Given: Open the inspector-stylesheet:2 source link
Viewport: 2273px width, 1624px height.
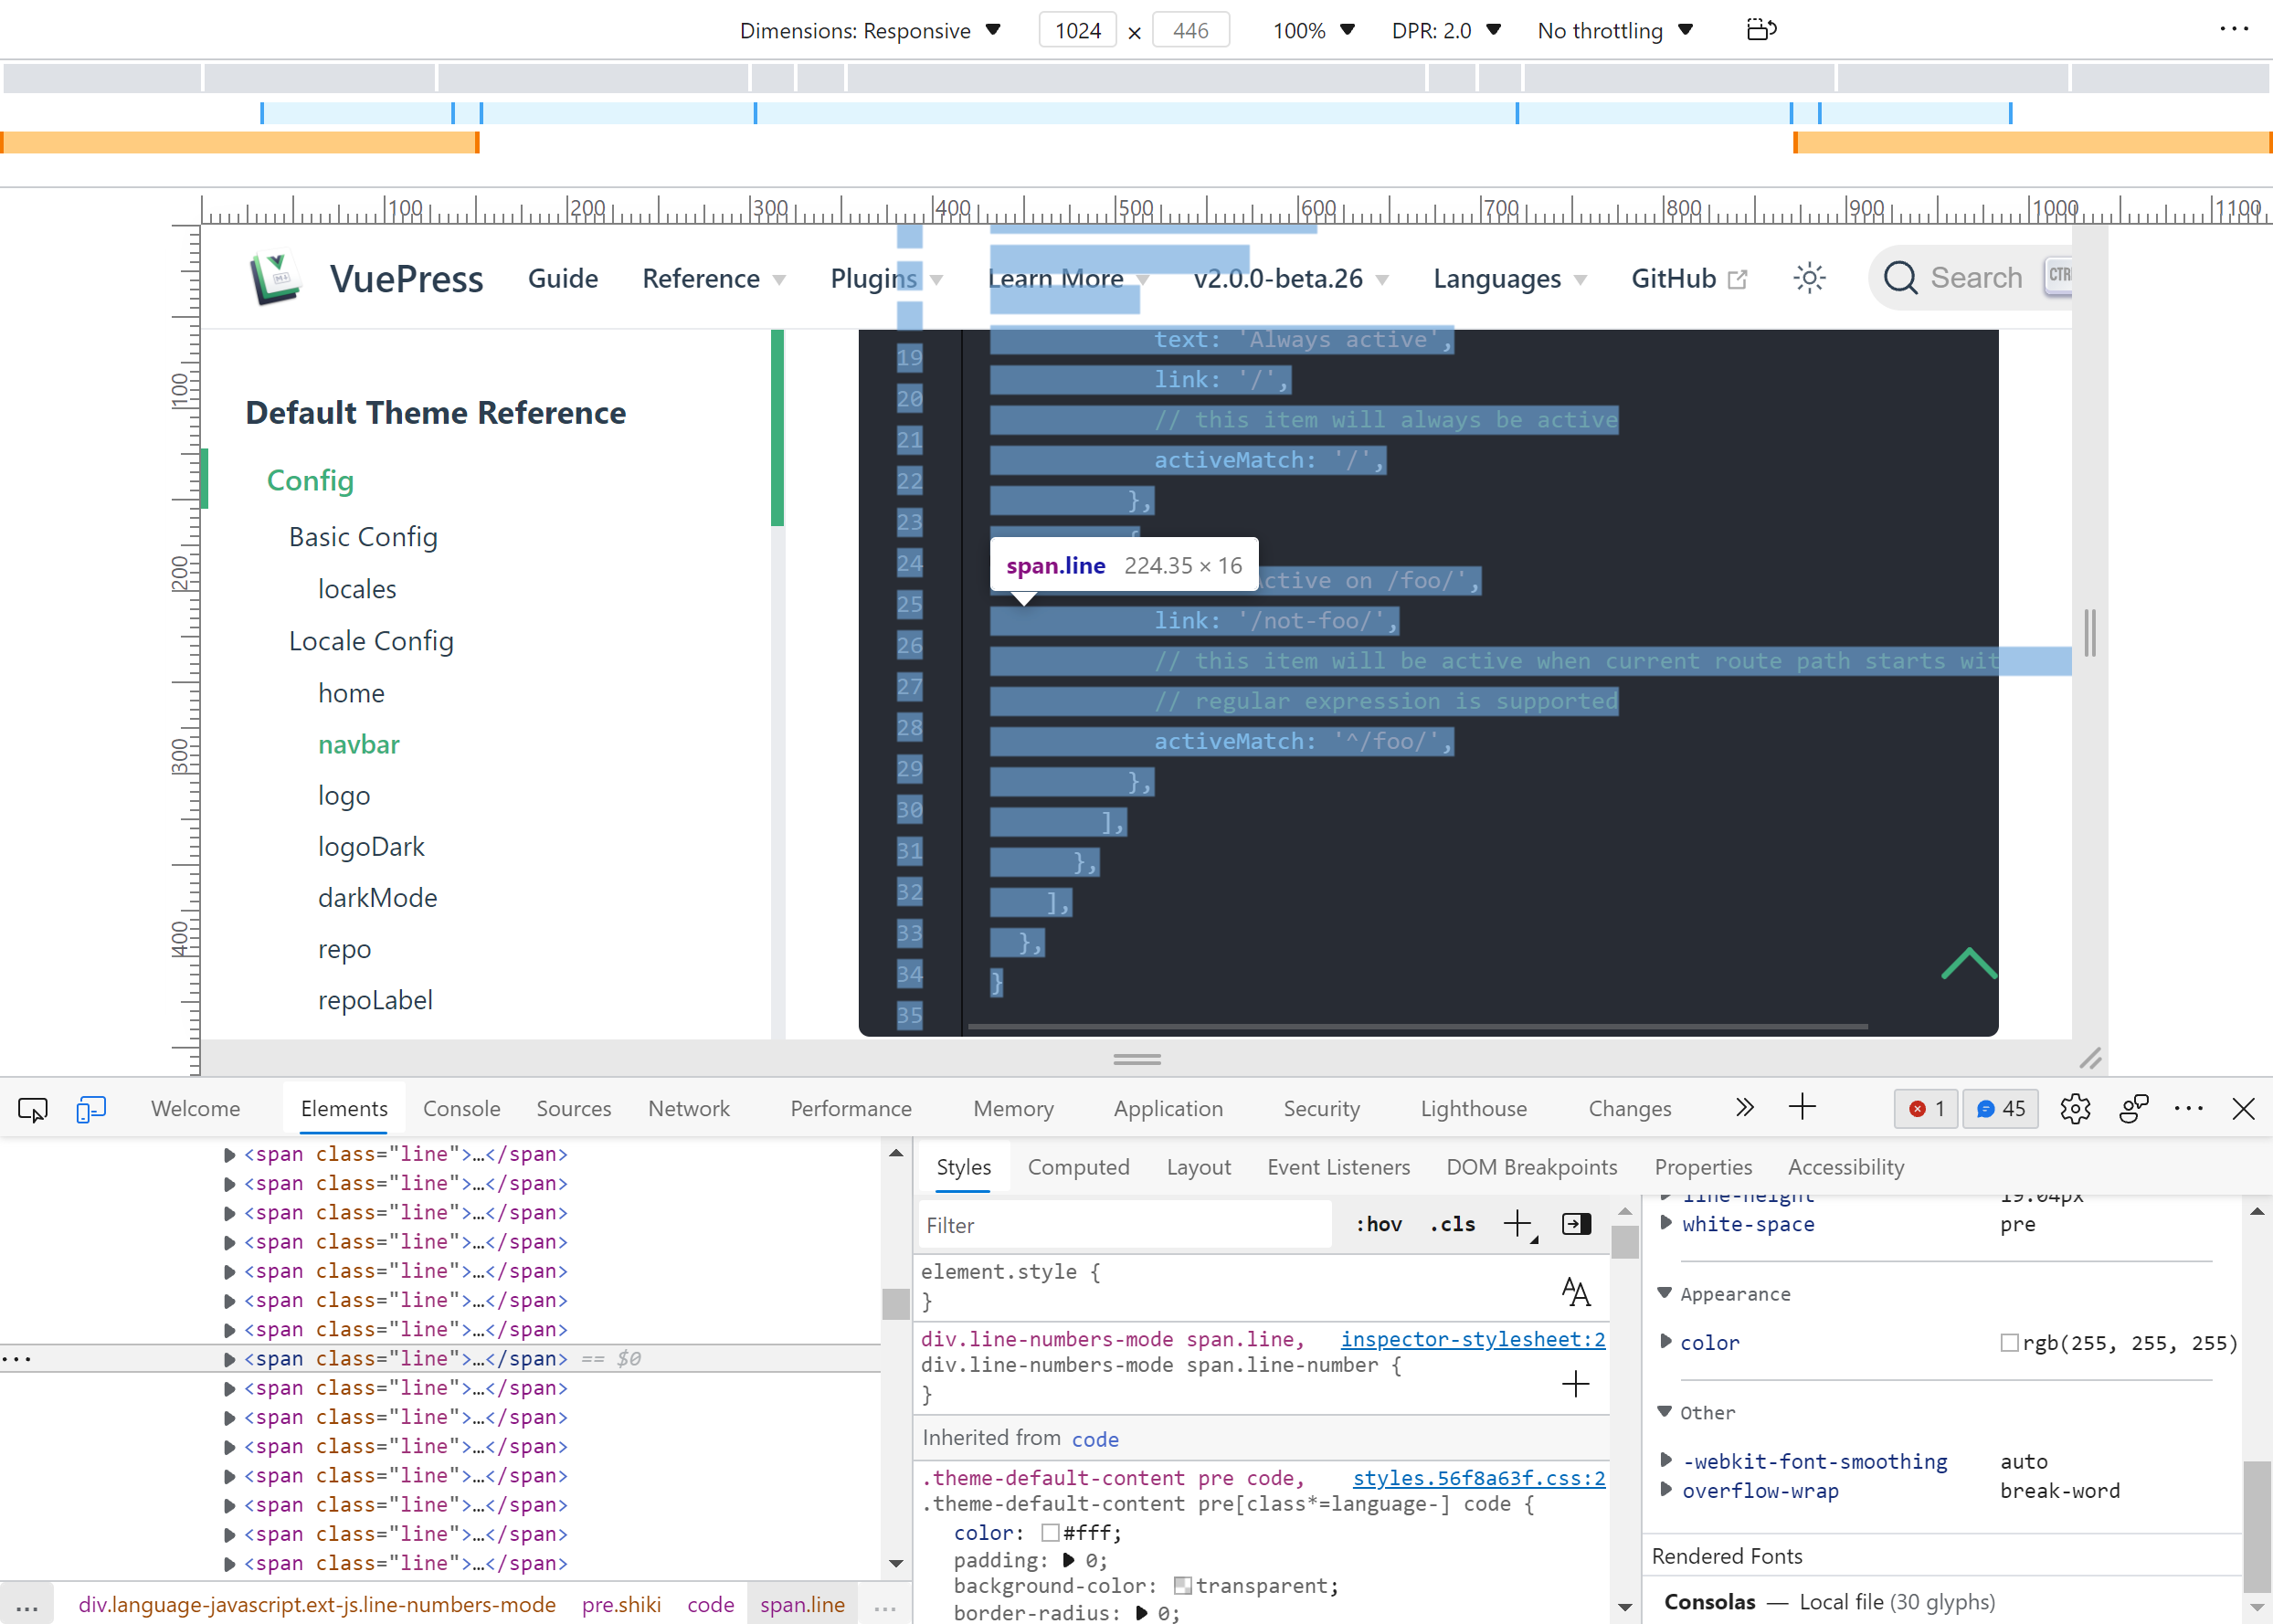Looking at the screenshot, I should [x=1472, y=1339].
